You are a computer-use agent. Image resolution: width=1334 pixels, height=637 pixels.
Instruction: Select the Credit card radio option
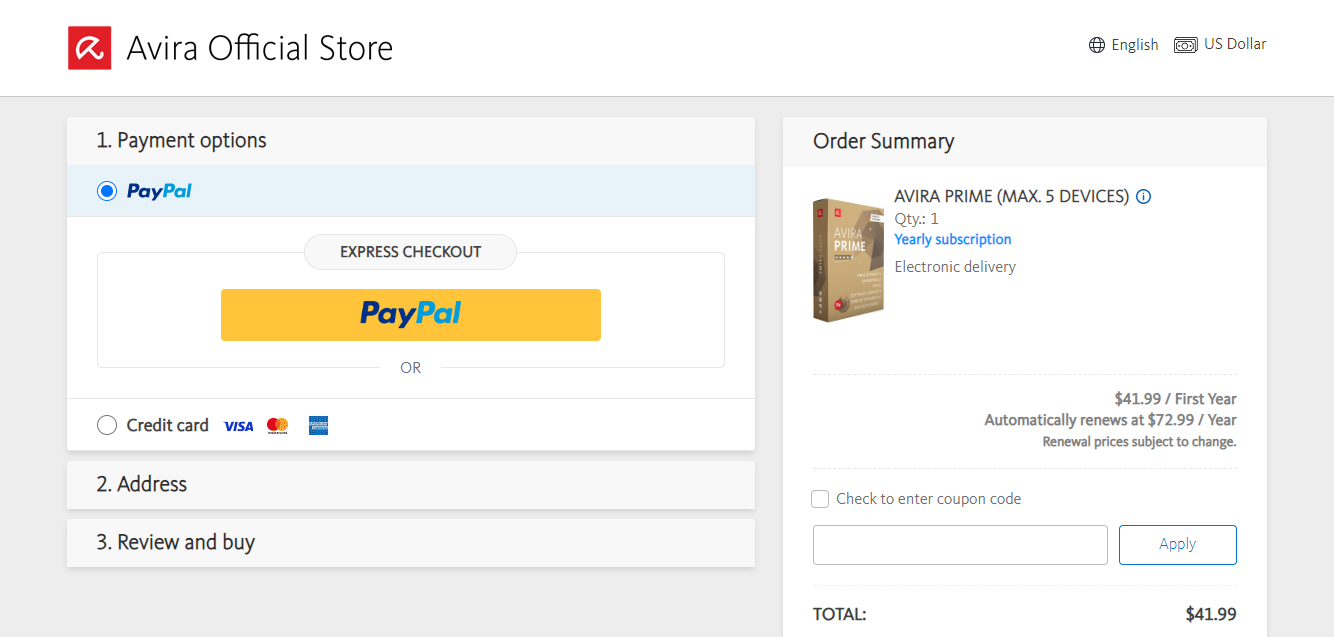tap(107, 425)
